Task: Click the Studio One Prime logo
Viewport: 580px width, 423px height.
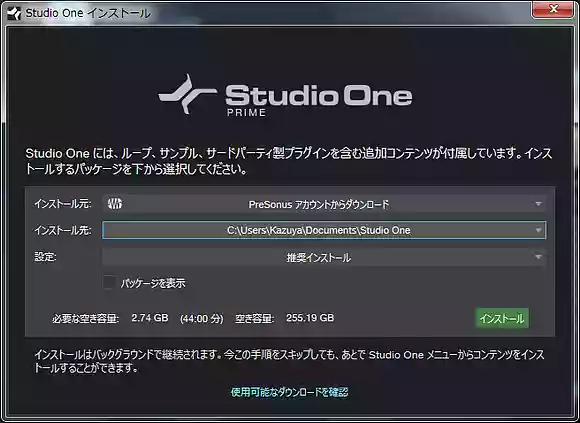Action: pyautogui.click(x=285, y=95)
